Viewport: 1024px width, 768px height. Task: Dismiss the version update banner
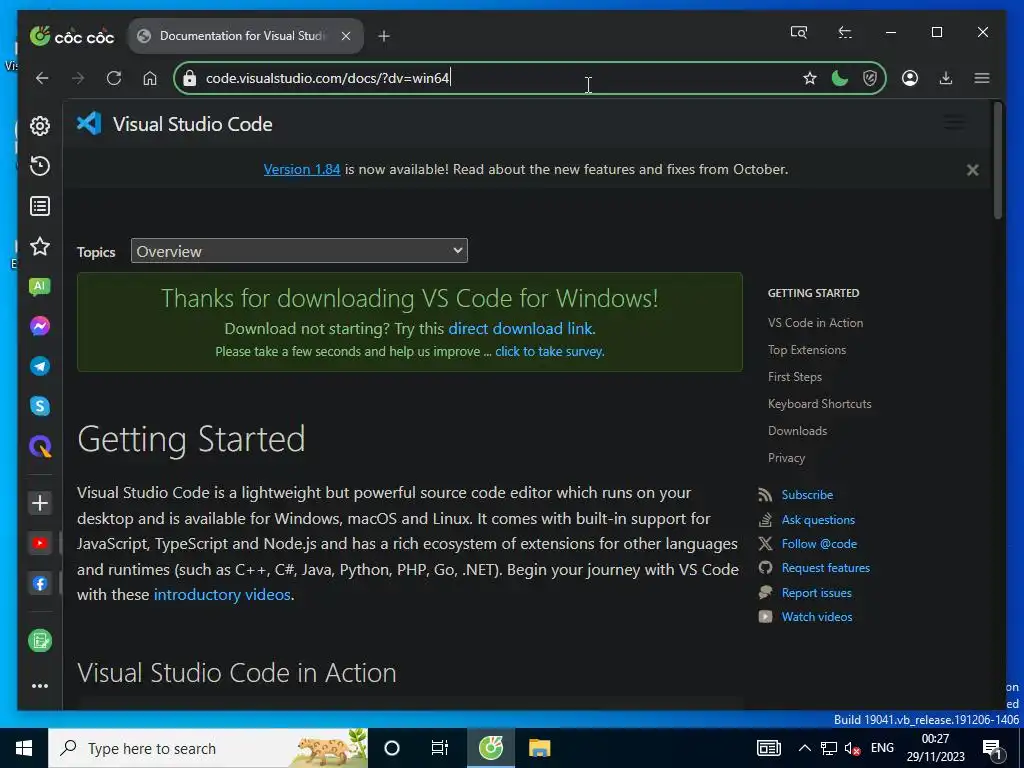[x=972, y=170]
